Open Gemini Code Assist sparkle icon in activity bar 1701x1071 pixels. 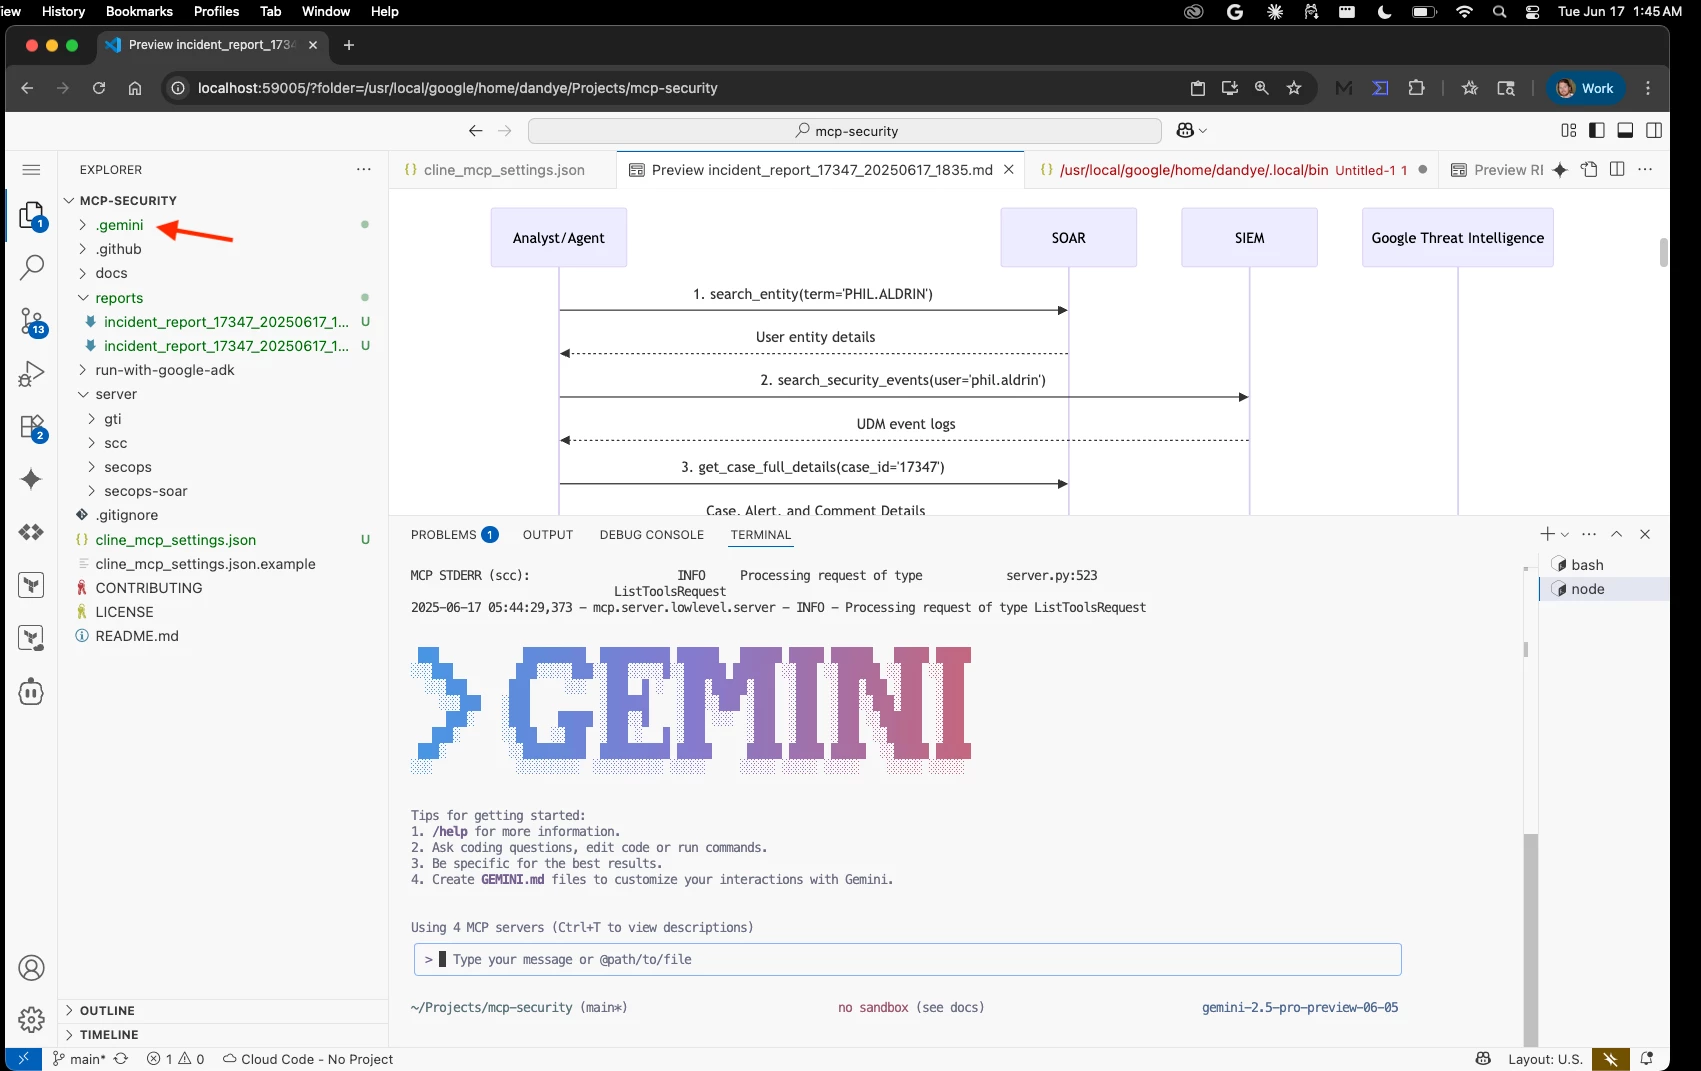[x=31, y=479]
